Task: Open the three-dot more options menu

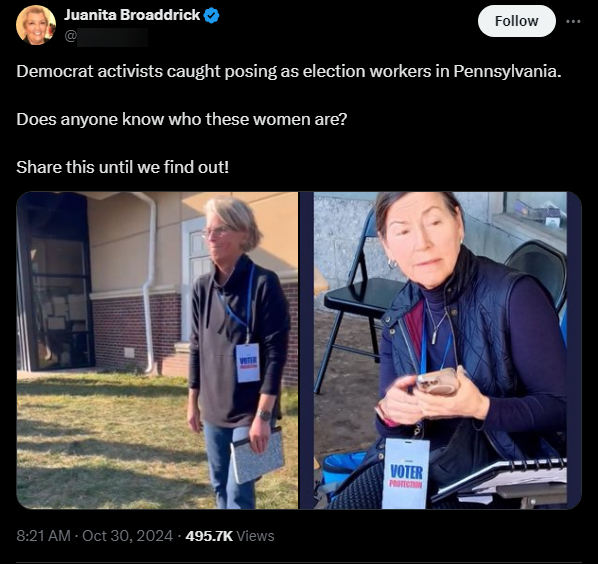Action: point(573,21)
